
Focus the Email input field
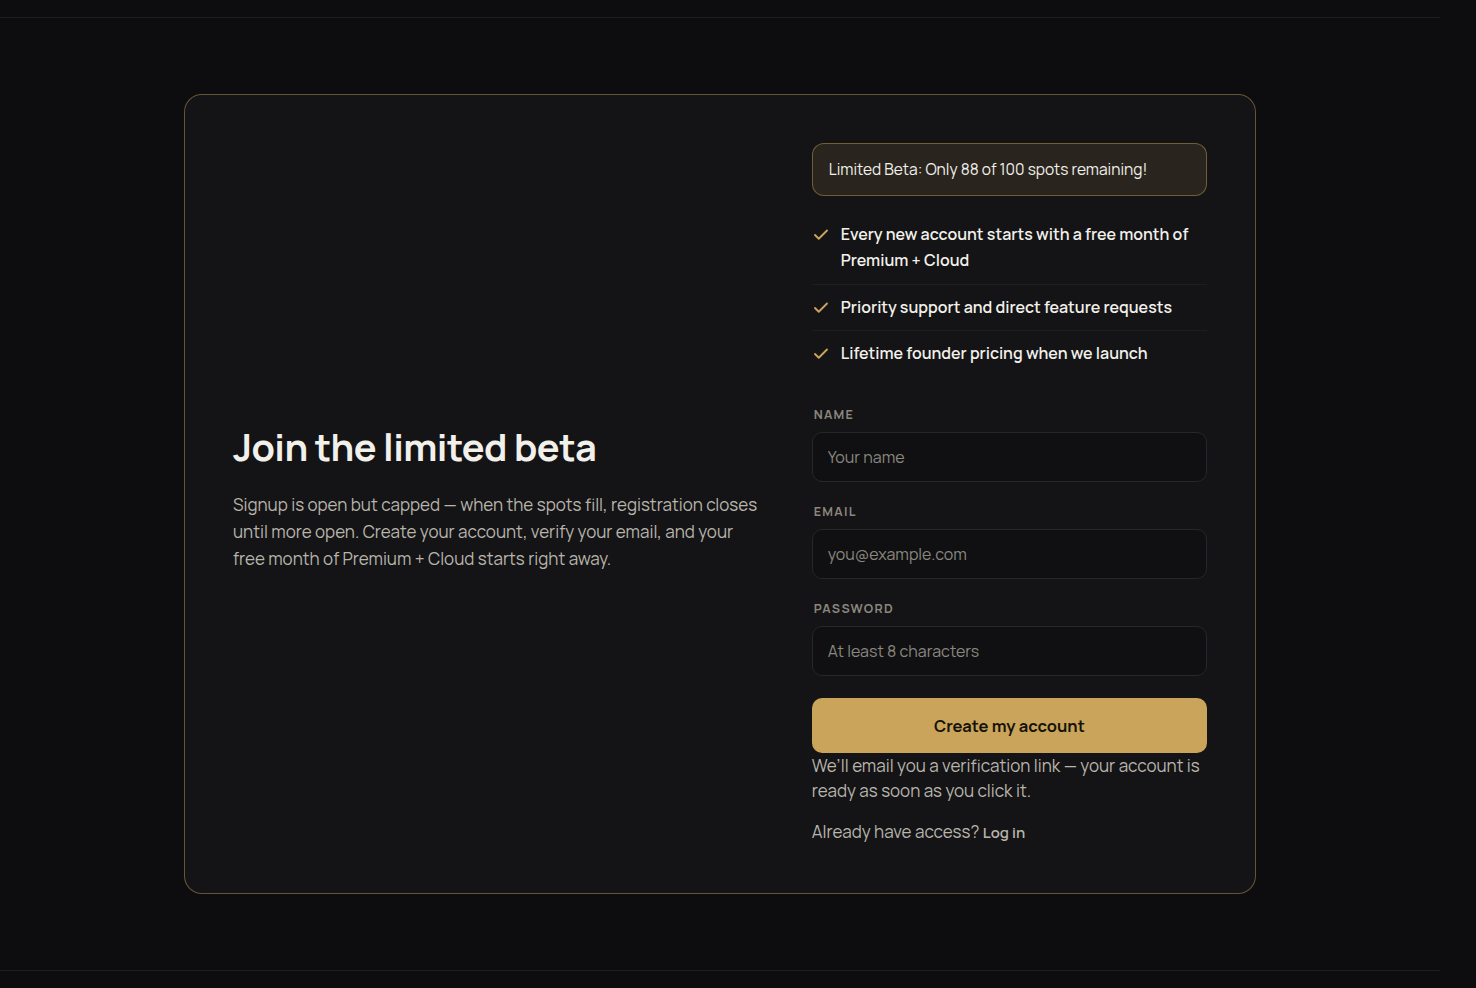pyautogui.click(x=1009, y=554)
